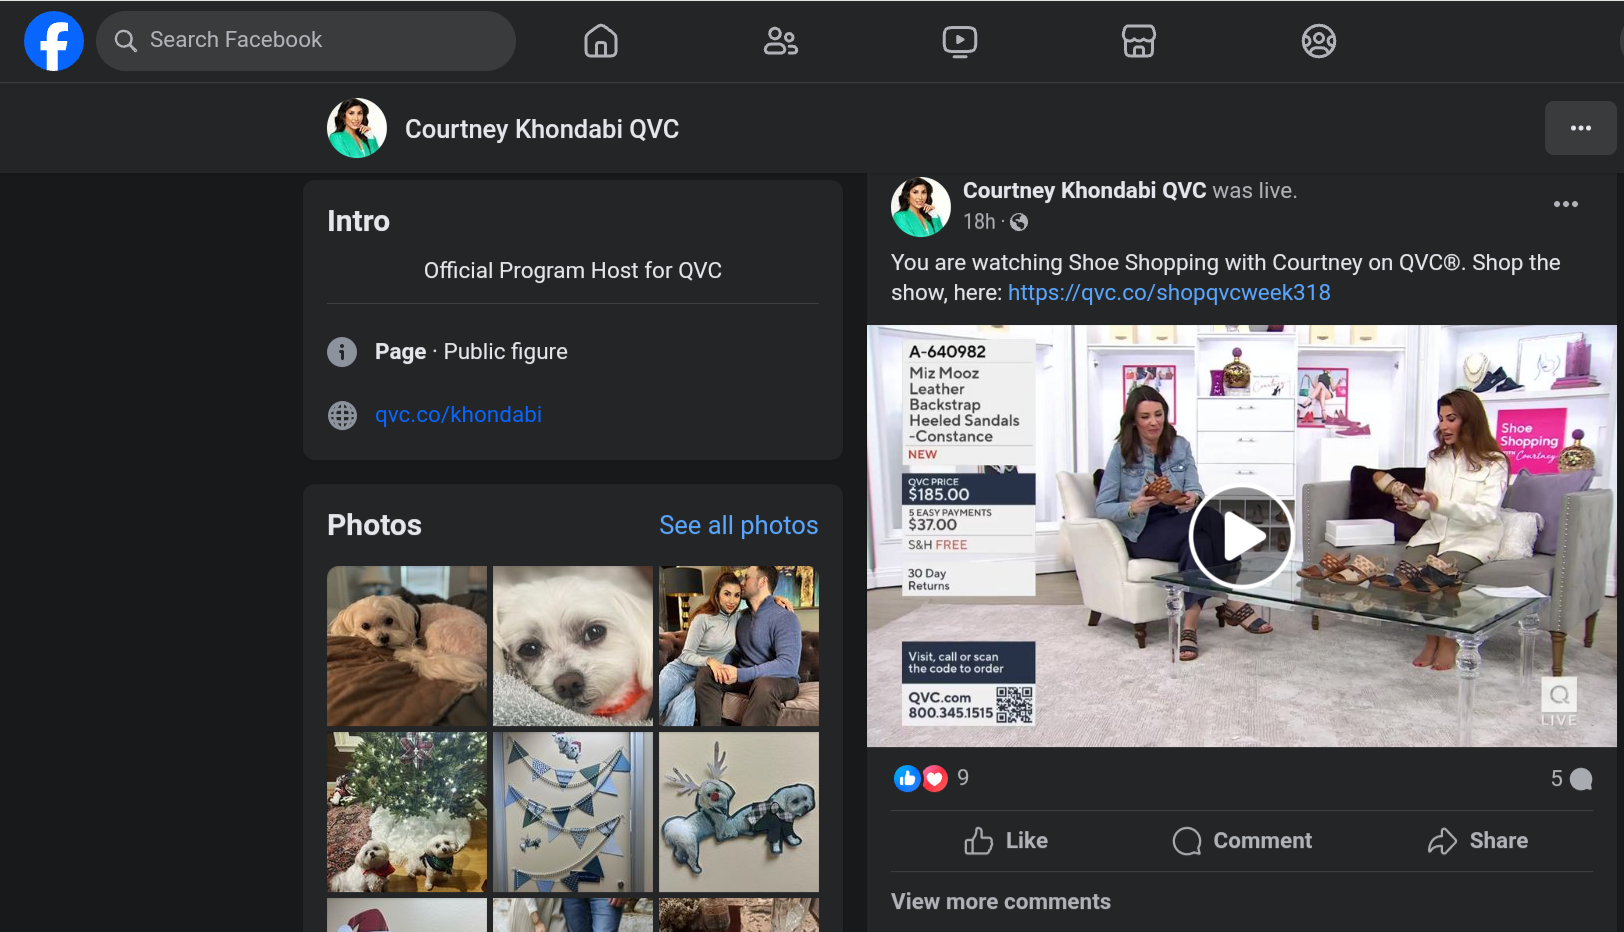Open the qvc.co/khondabi website link

tap(458, 414)
